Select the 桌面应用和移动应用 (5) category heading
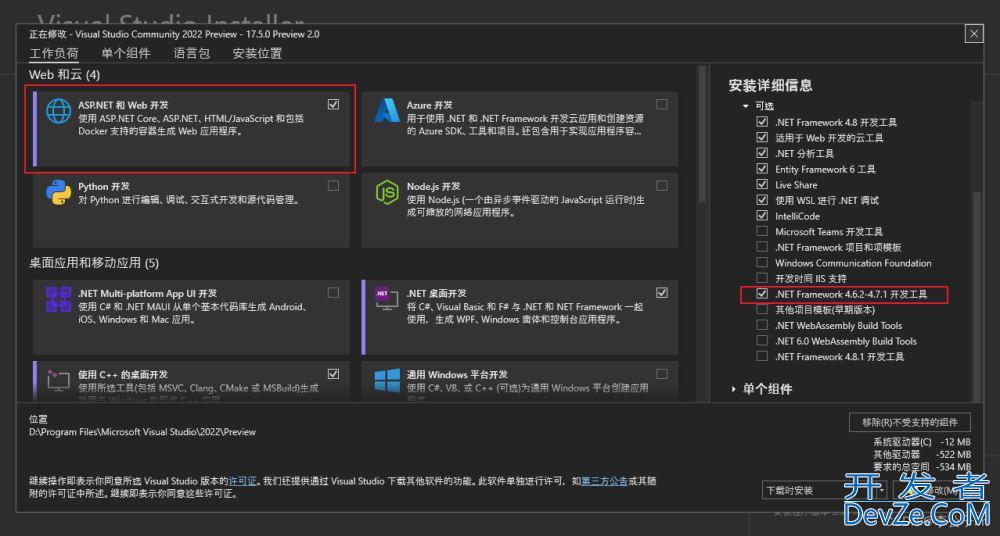The width and height of the screenshot is (1000, 536). click(x=94, y=263)
